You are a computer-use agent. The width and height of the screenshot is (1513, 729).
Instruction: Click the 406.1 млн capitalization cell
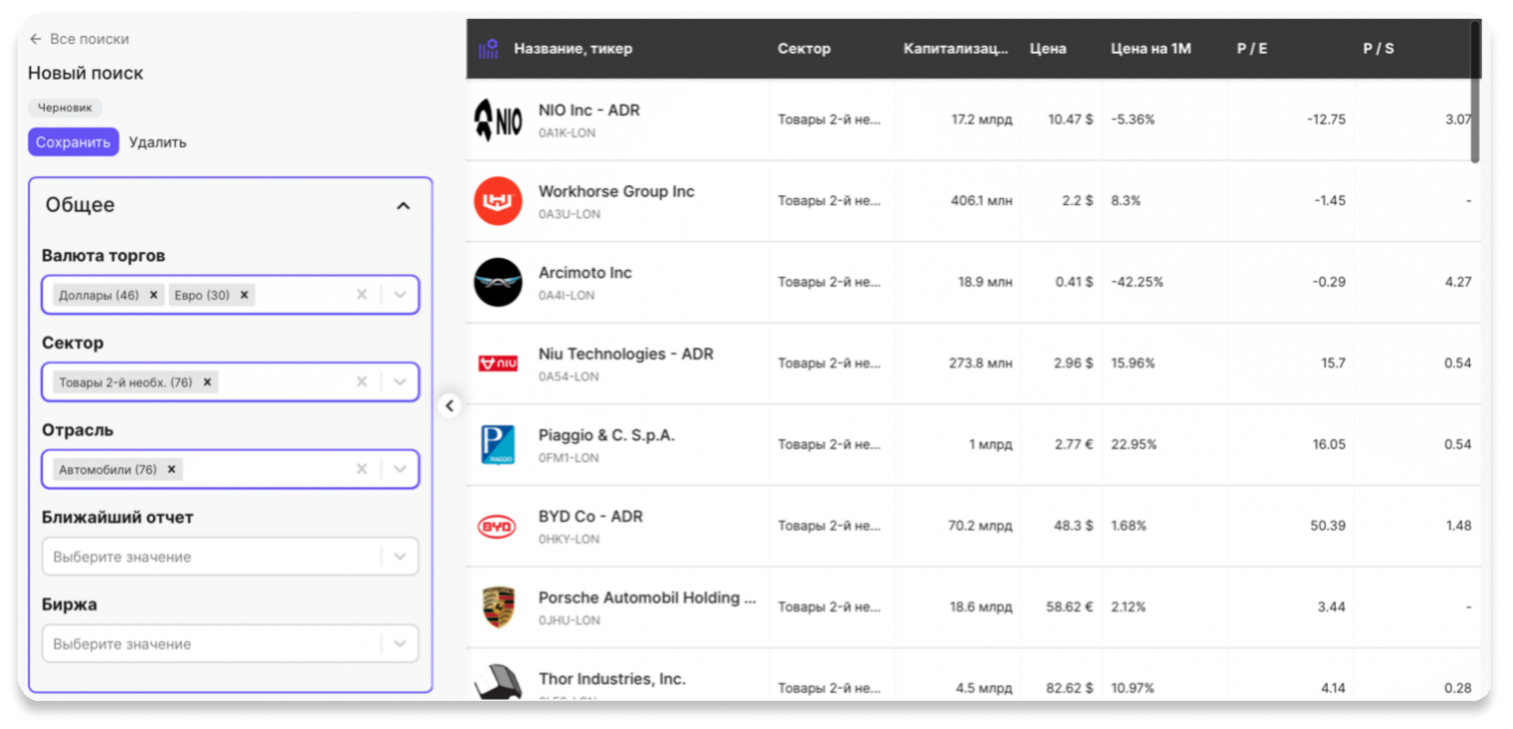(x=981, y=201)
